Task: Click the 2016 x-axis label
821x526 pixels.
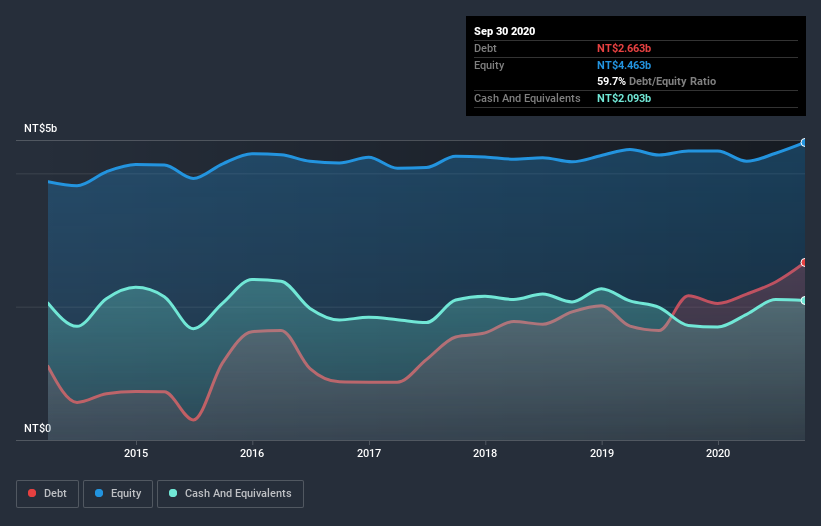Action: tap(252, 453)
